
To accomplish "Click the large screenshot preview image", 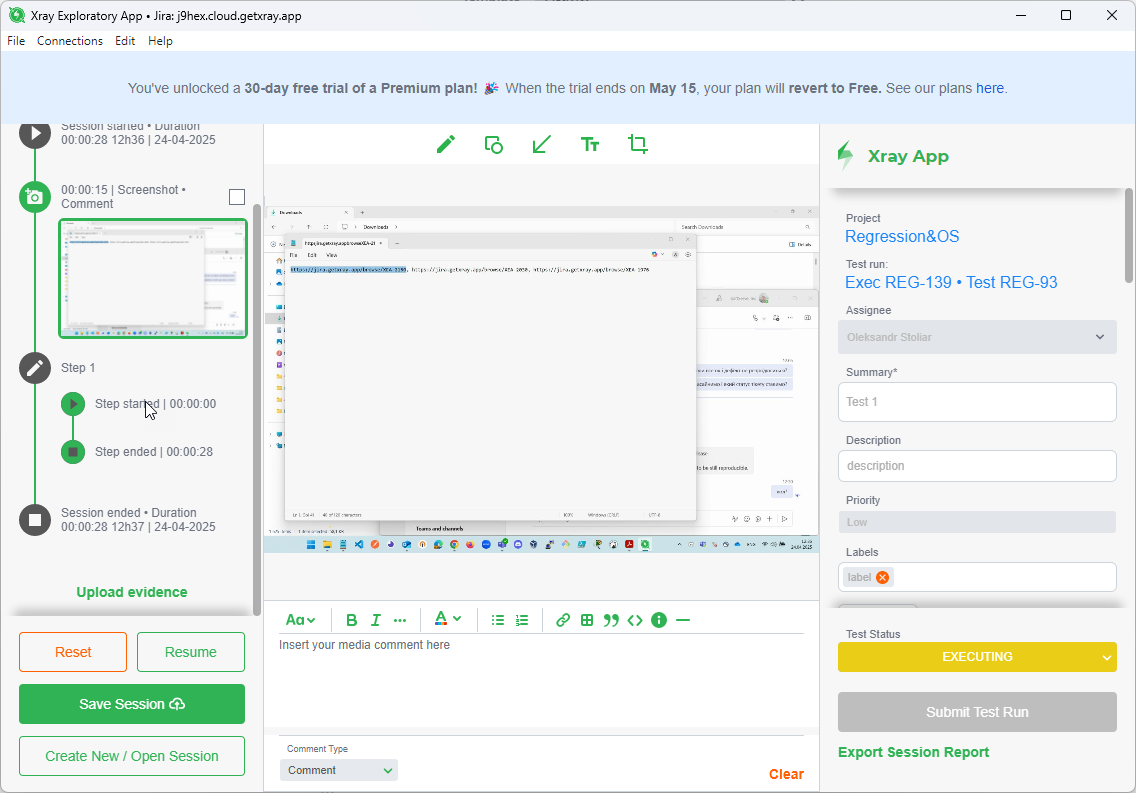I will (x=541, y=379).
